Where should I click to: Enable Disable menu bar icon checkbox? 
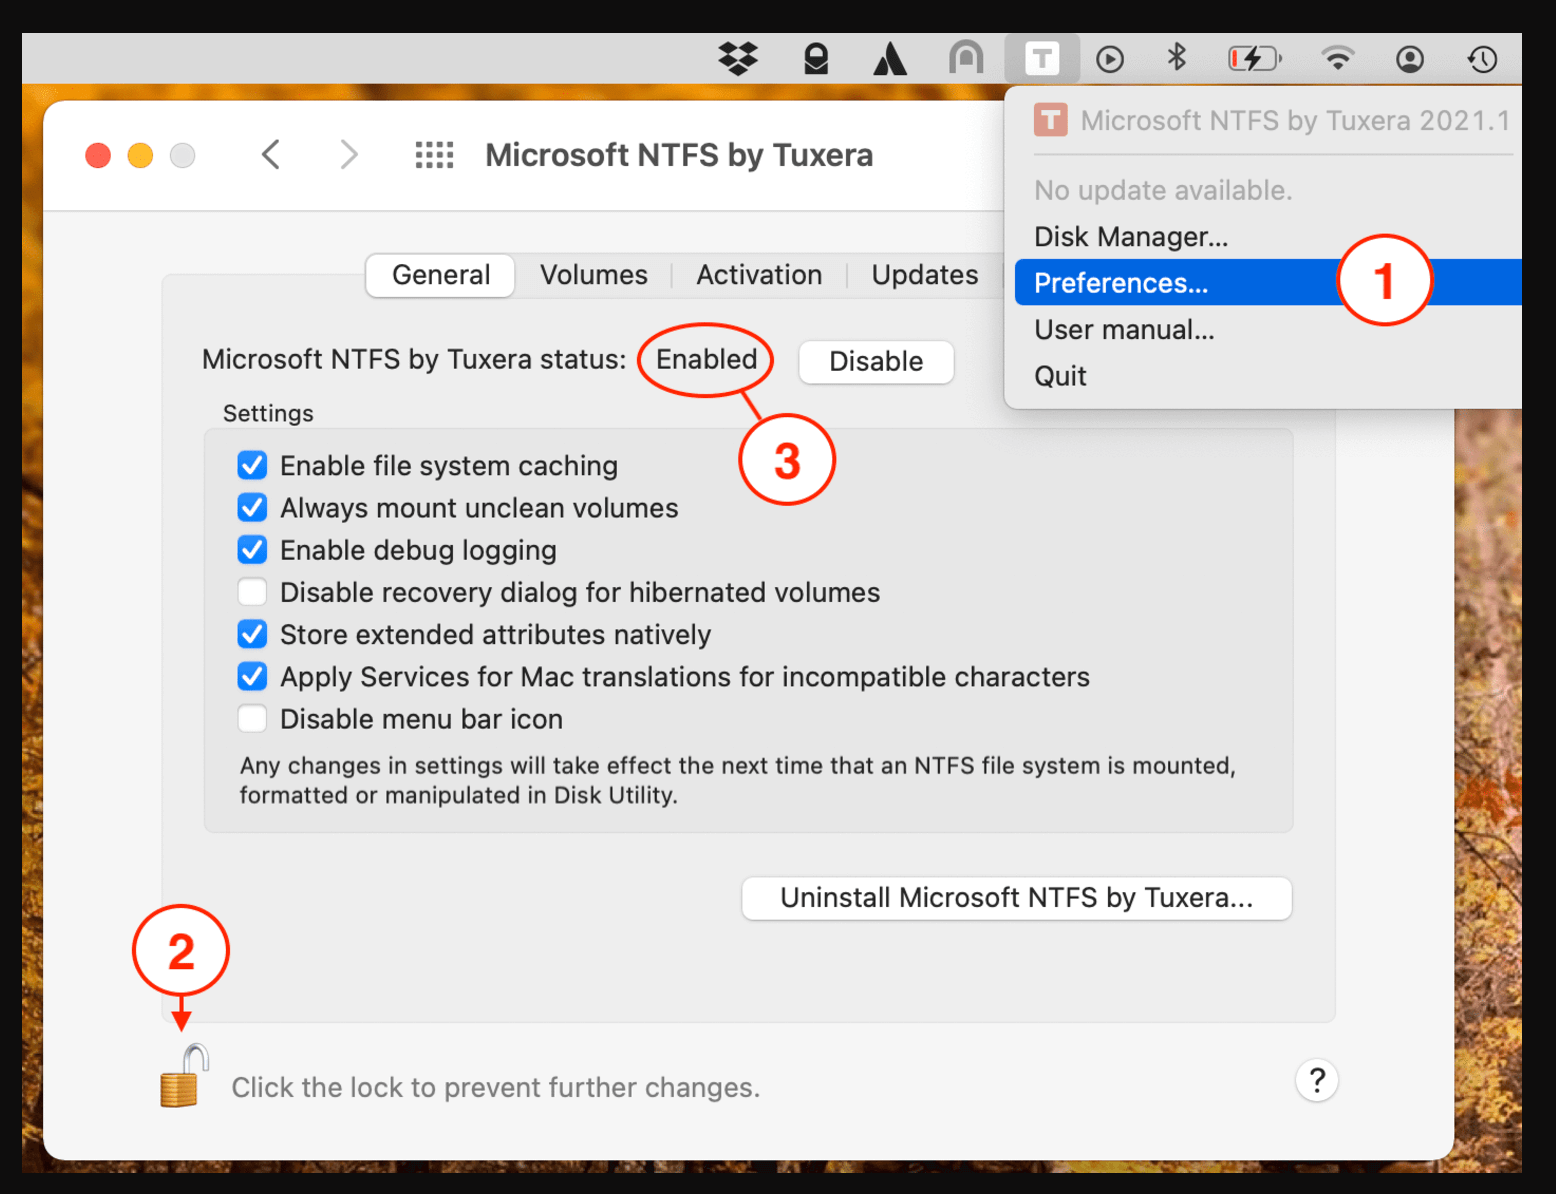point(253,719)
